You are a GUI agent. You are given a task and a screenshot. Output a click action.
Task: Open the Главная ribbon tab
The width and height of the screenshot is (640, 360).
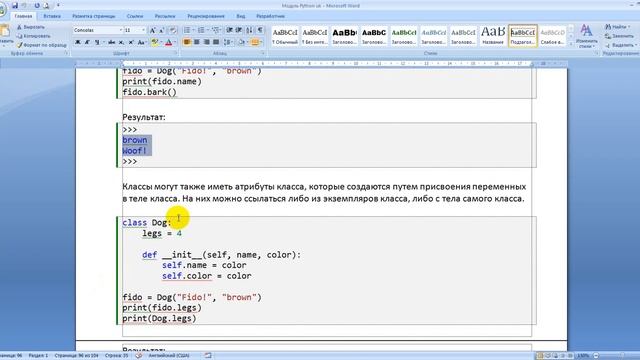pos(23,16)
